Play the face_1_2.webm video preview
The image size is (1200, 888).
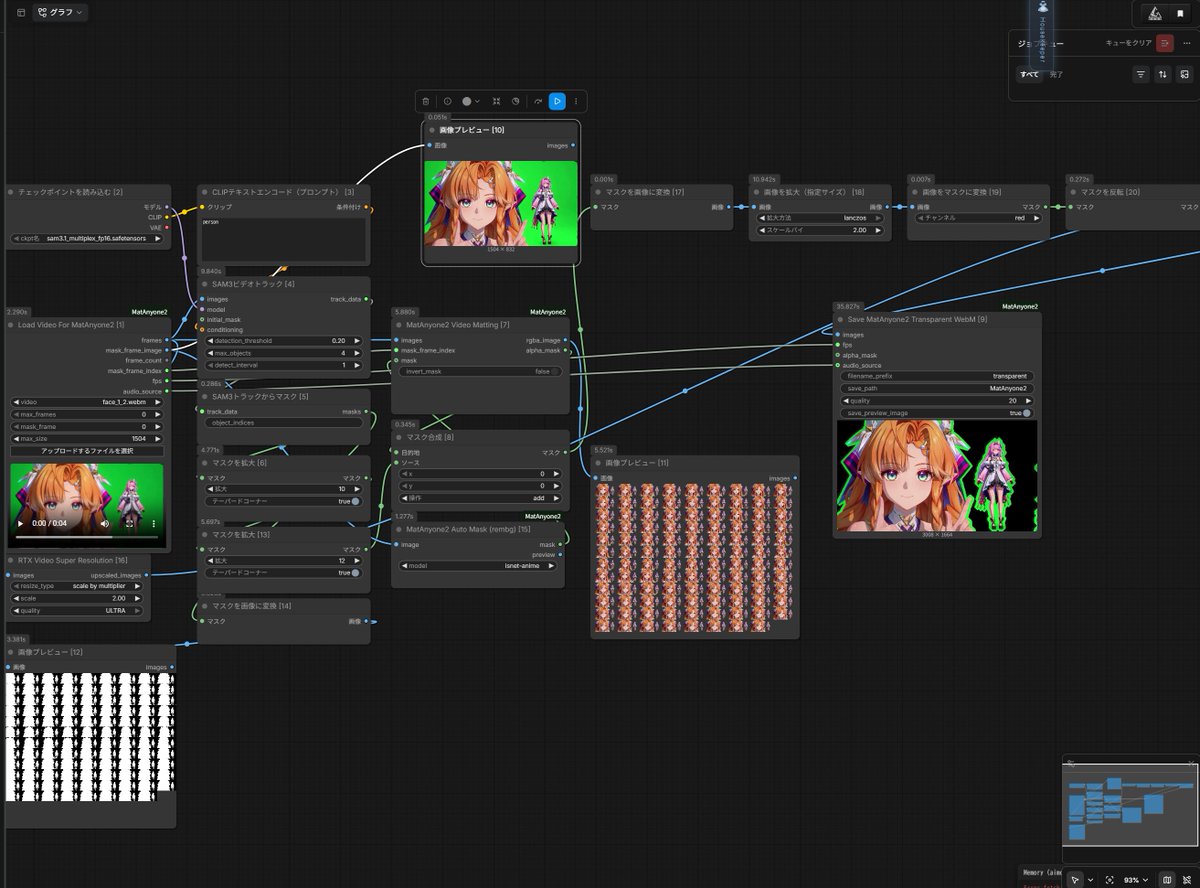click(x=21, y=523)
